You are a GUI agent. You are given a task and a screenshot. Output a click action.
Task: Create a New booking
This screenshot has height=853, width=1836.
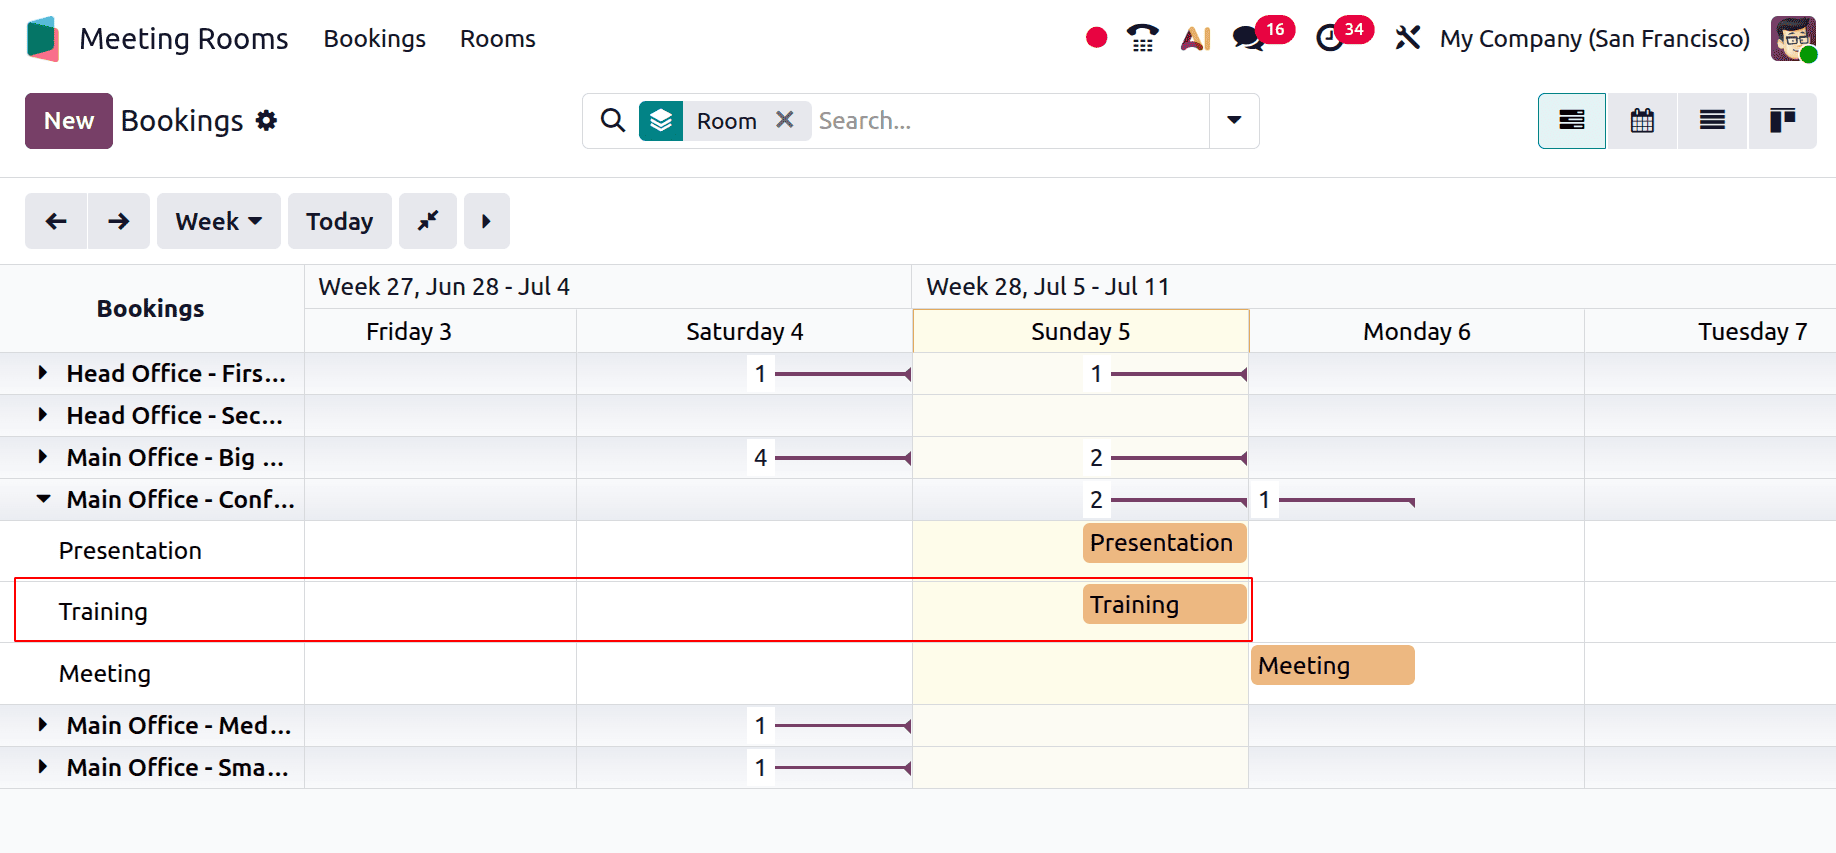(69, 121)
